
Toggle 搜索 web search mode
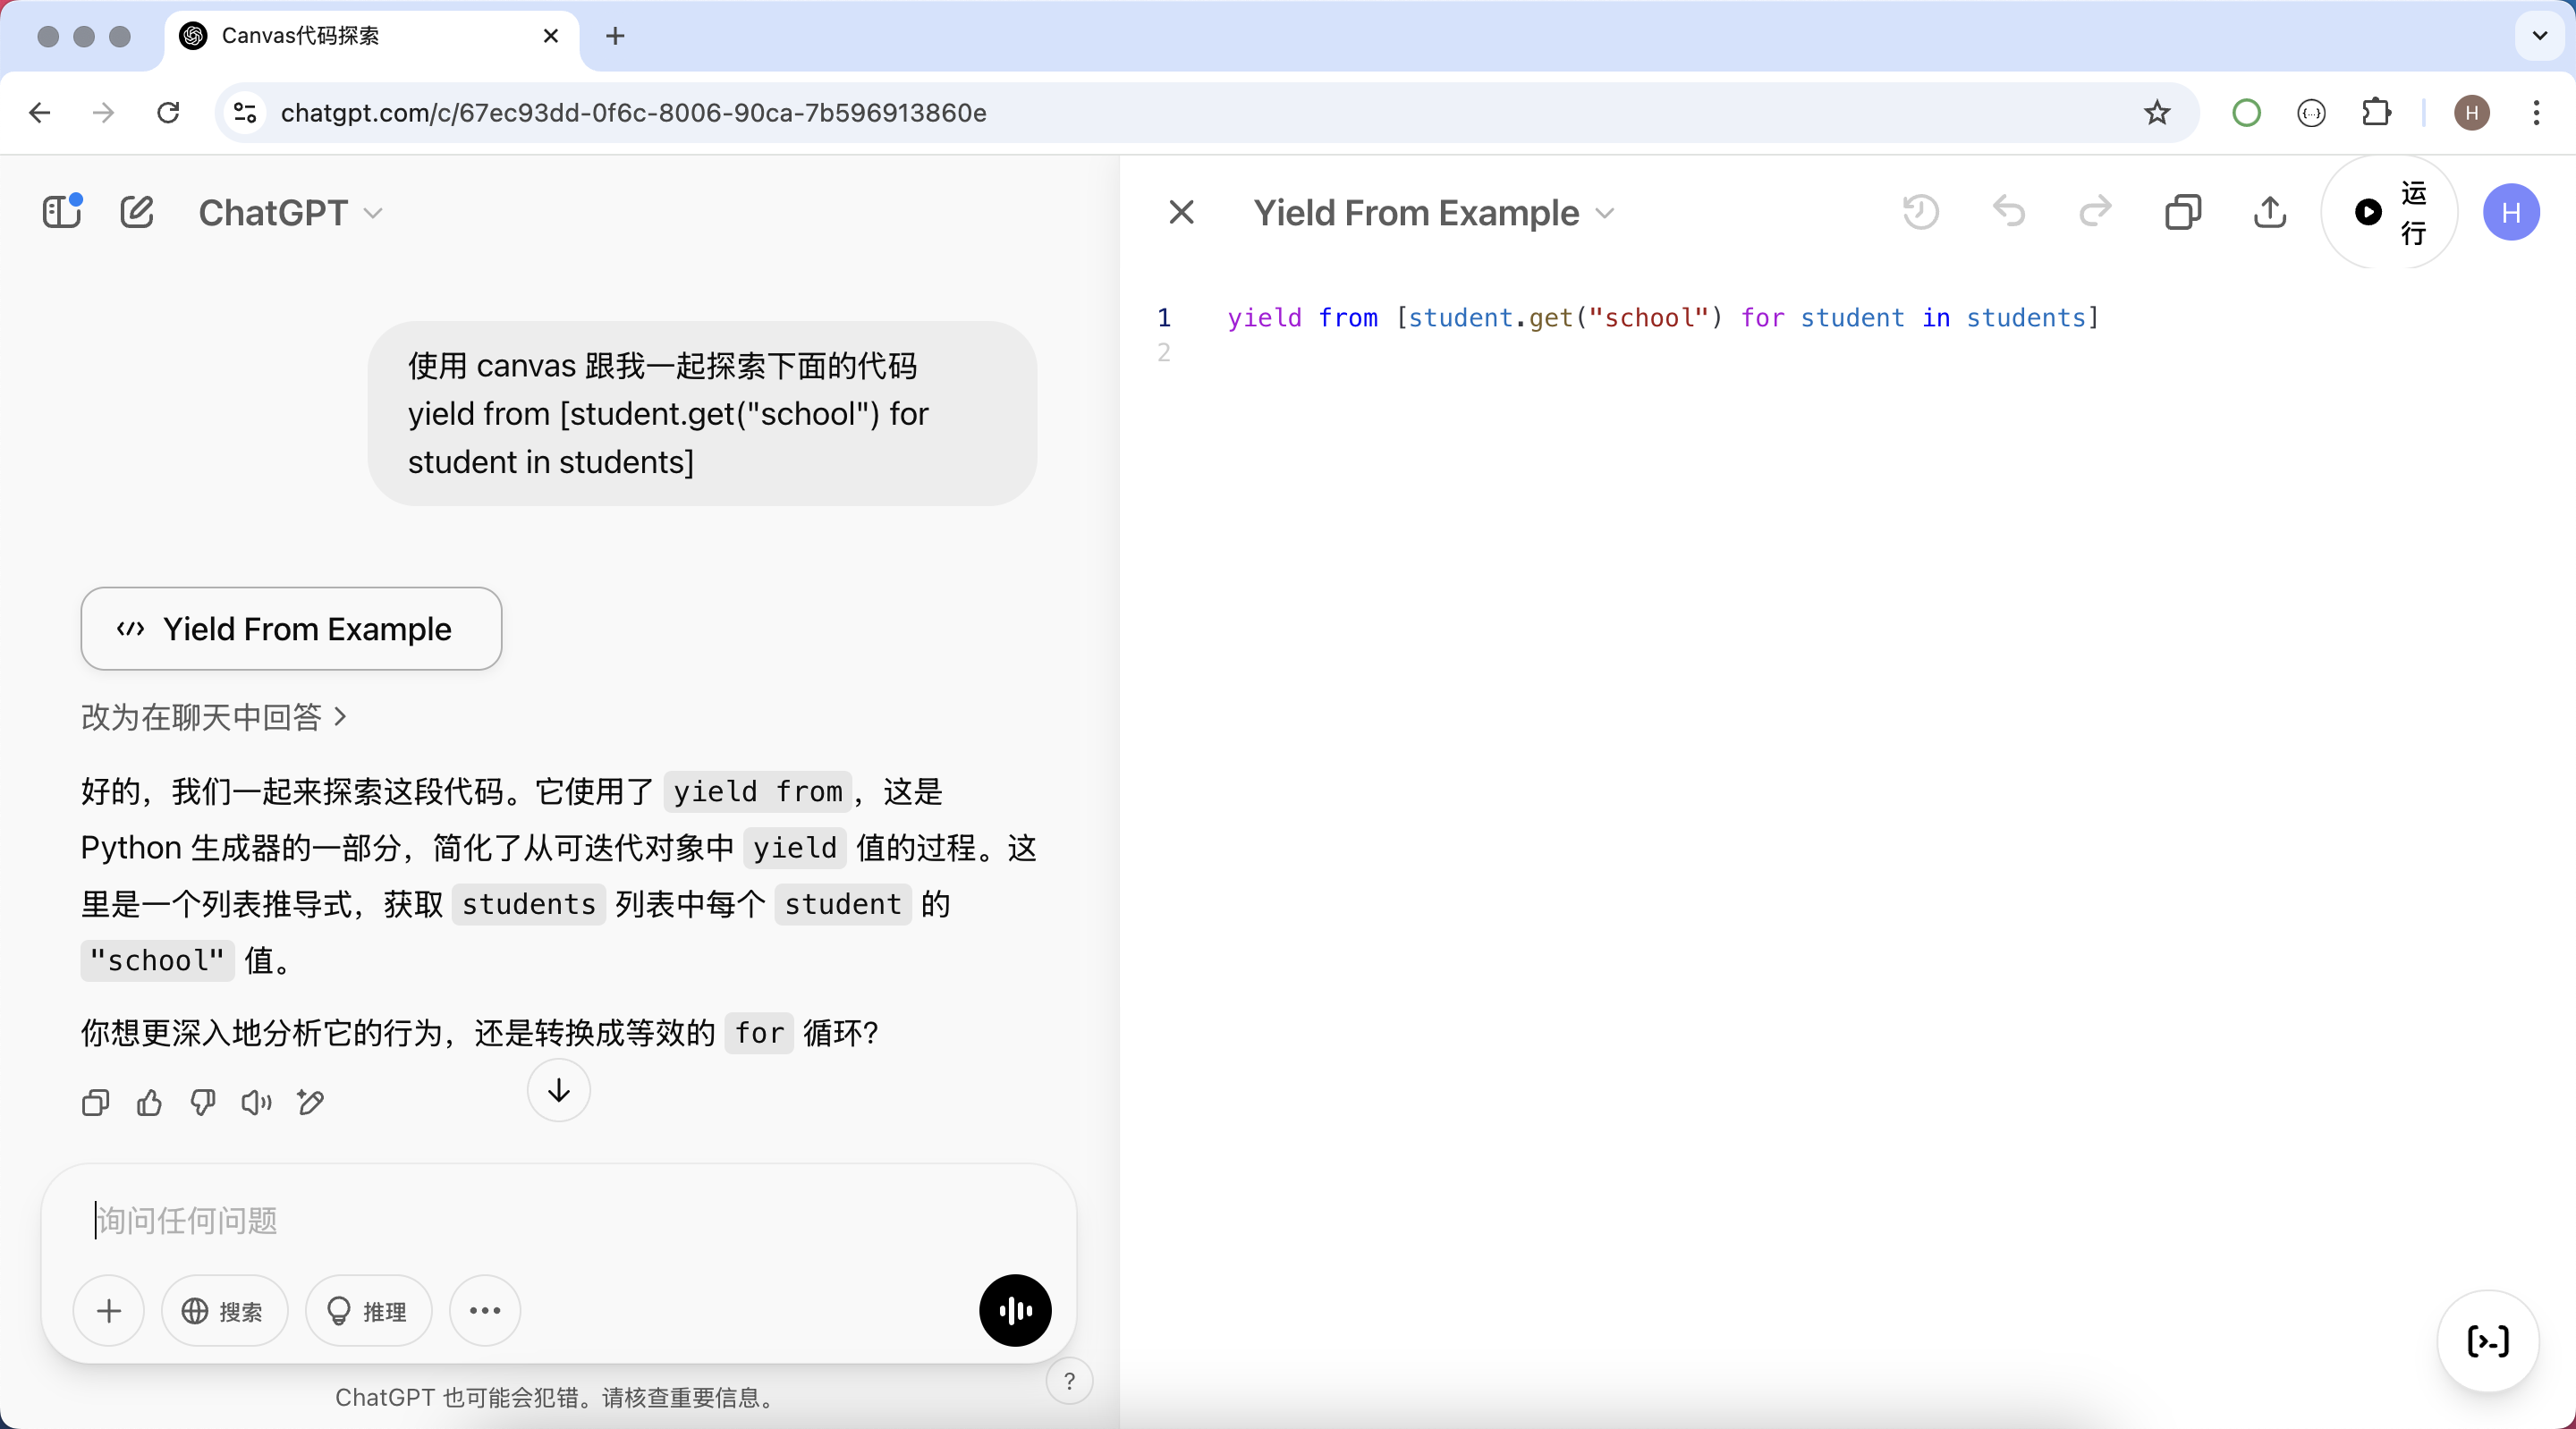[x=224, y=1310]
